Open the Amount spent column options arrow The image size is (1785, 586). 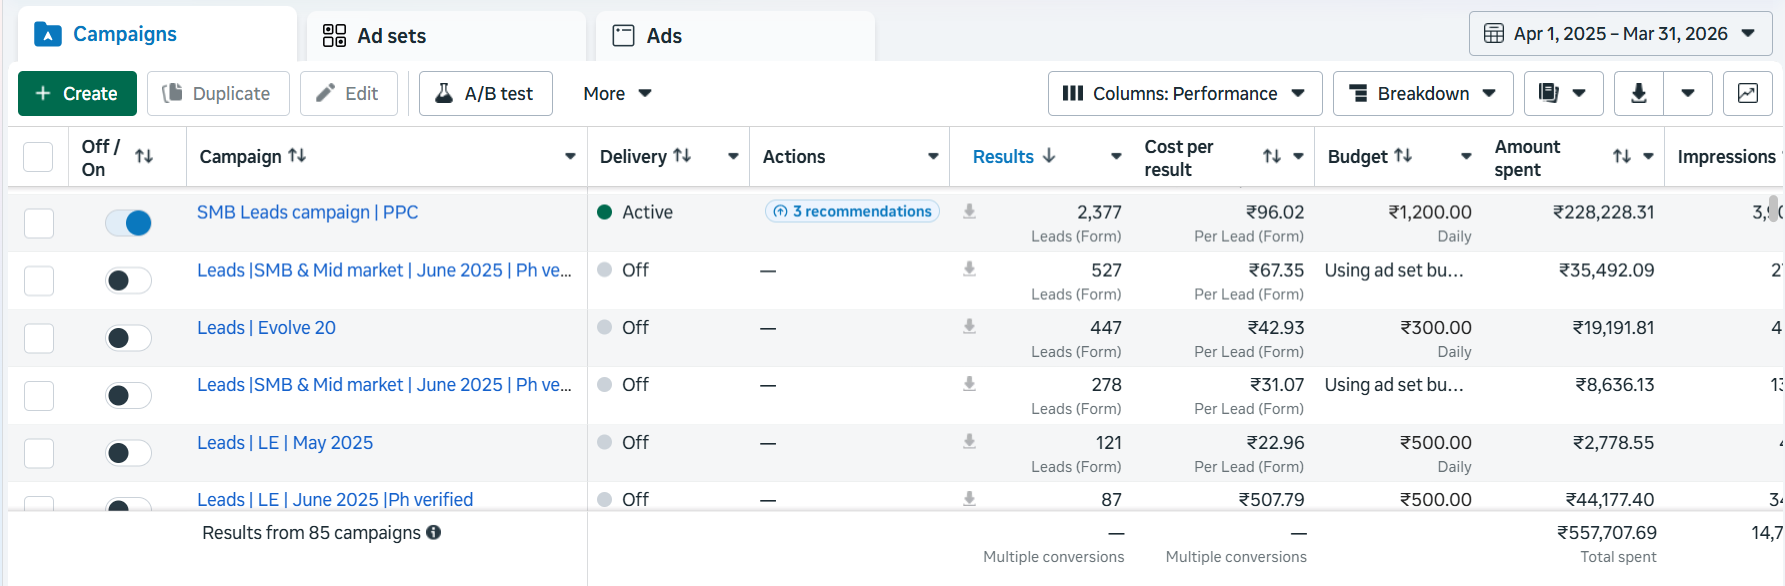tap(1648, 156)
